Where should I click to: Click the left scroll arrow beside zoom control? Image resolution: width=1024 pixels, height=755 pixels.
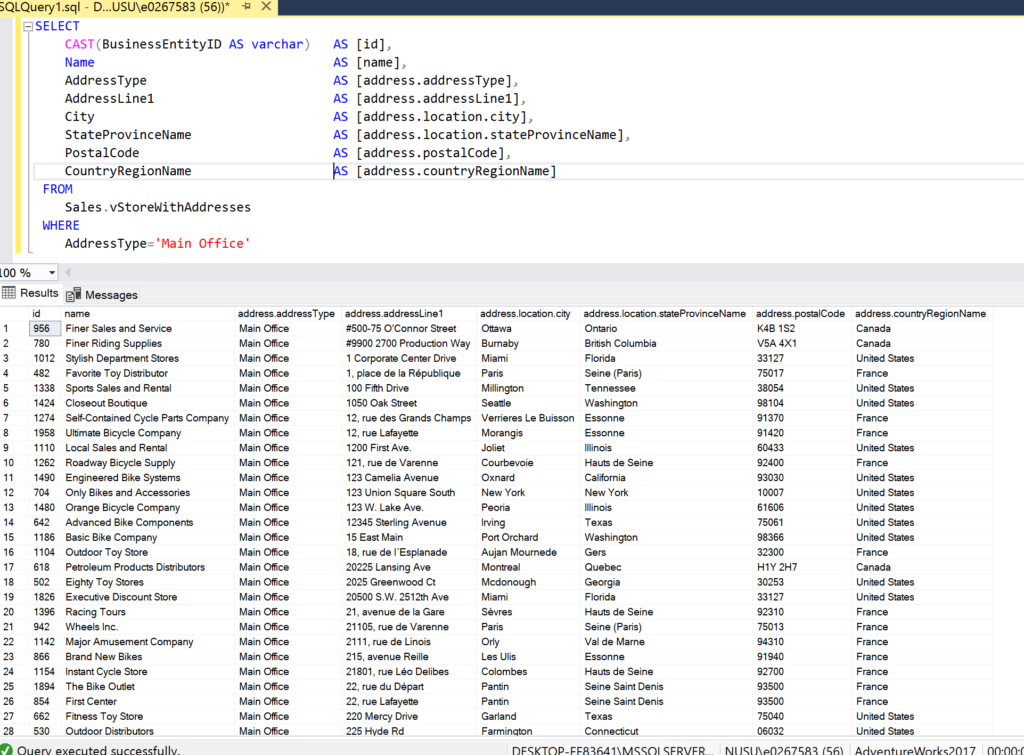67,272
